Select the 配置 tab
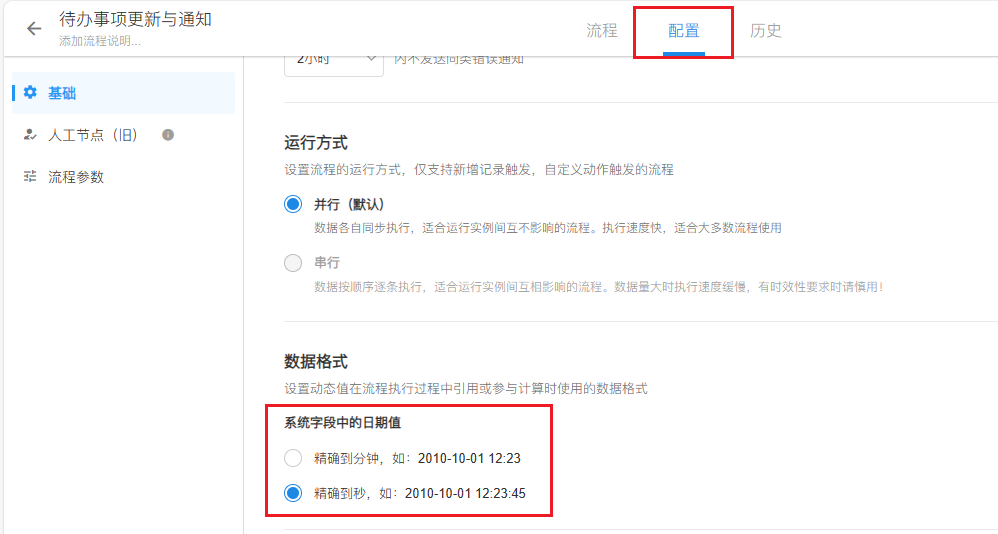Image resolution: width=998 pixels, height=534 pixels. pyautogui.click(x=684, y=31)
